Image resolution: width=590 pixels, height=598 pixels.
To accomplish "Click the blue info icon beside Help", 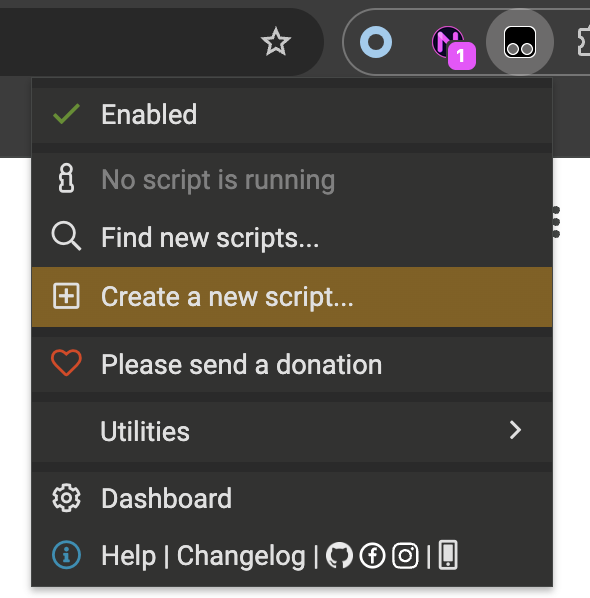I will tap(66, 555).
